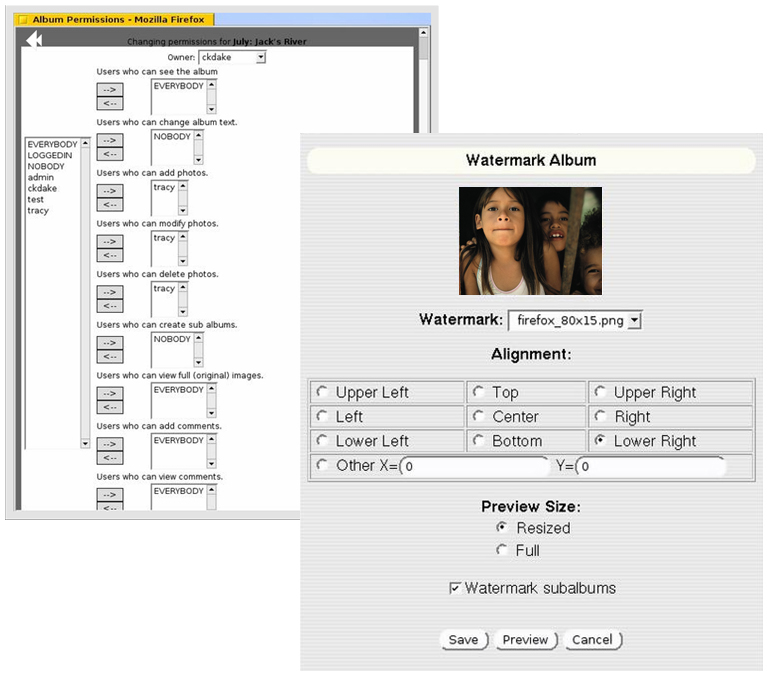Screen dimensions: 767x676
Task: Choose Upper Right alignment
Action: pyautogui.click(x=600, y=392)
